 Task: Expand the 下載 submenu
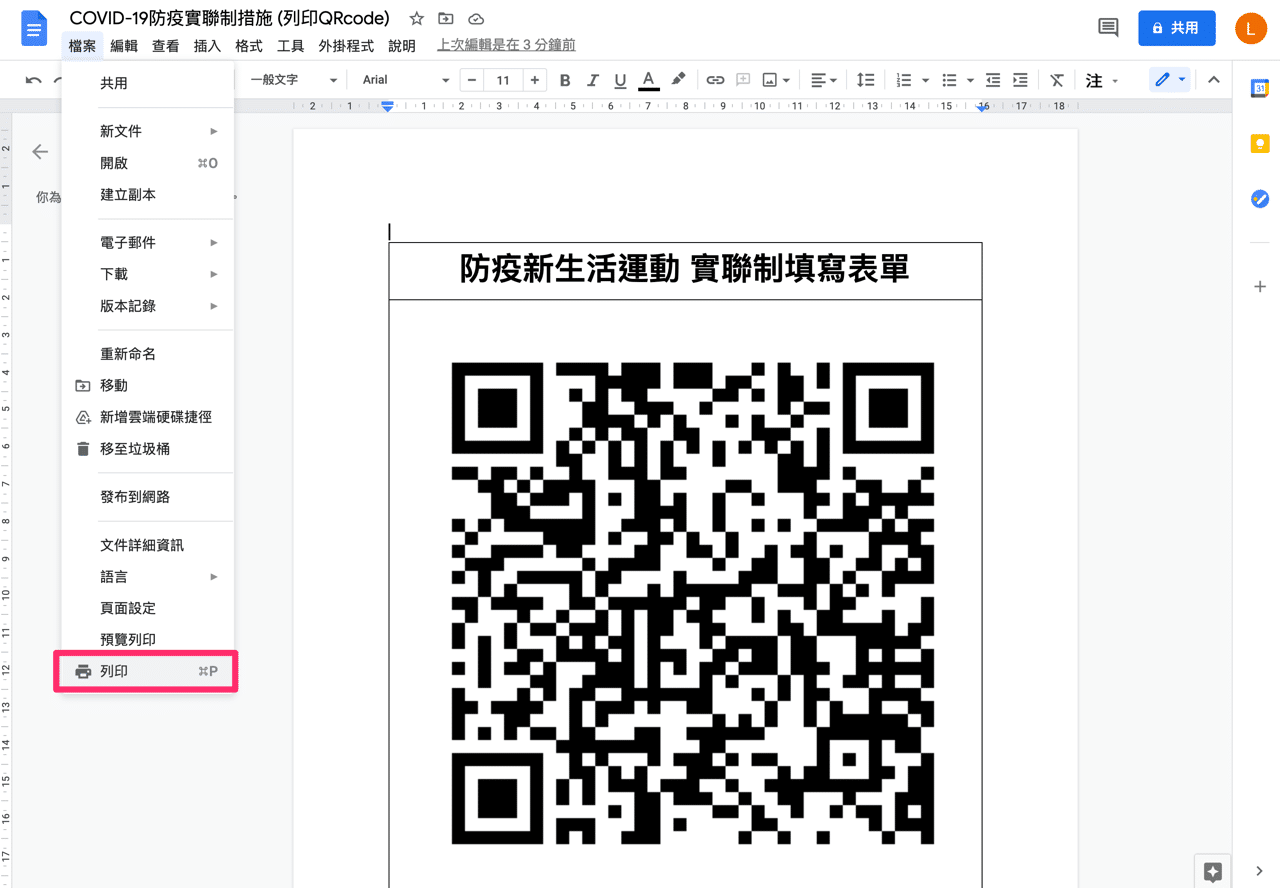[x=147, y=274]
